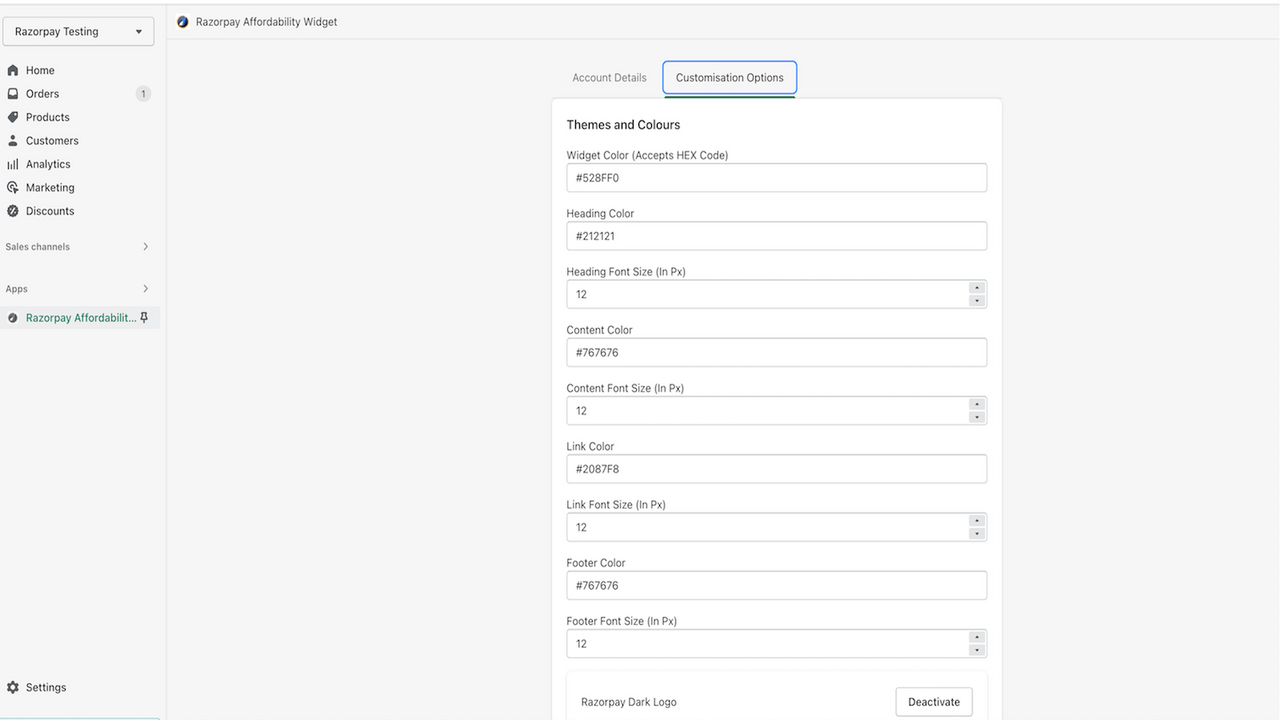The height and width of the screenshot is (720, 1280).
Task: Expand the Sales channels section
Action: (146, 246)
